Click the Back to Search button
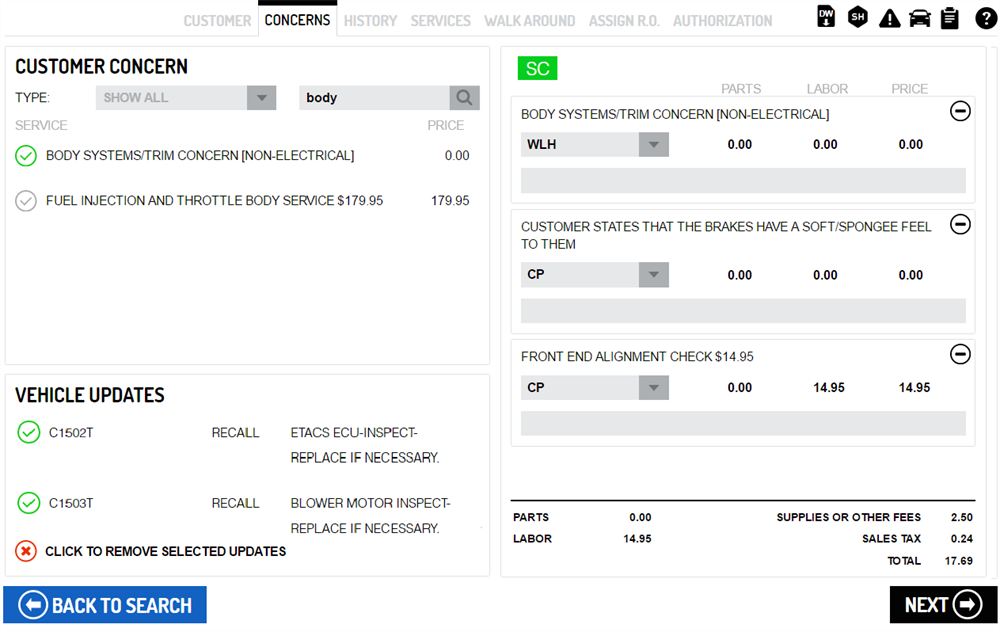Screen dimensions: 1000x632 pyautogui.click(x=105, y=605)
